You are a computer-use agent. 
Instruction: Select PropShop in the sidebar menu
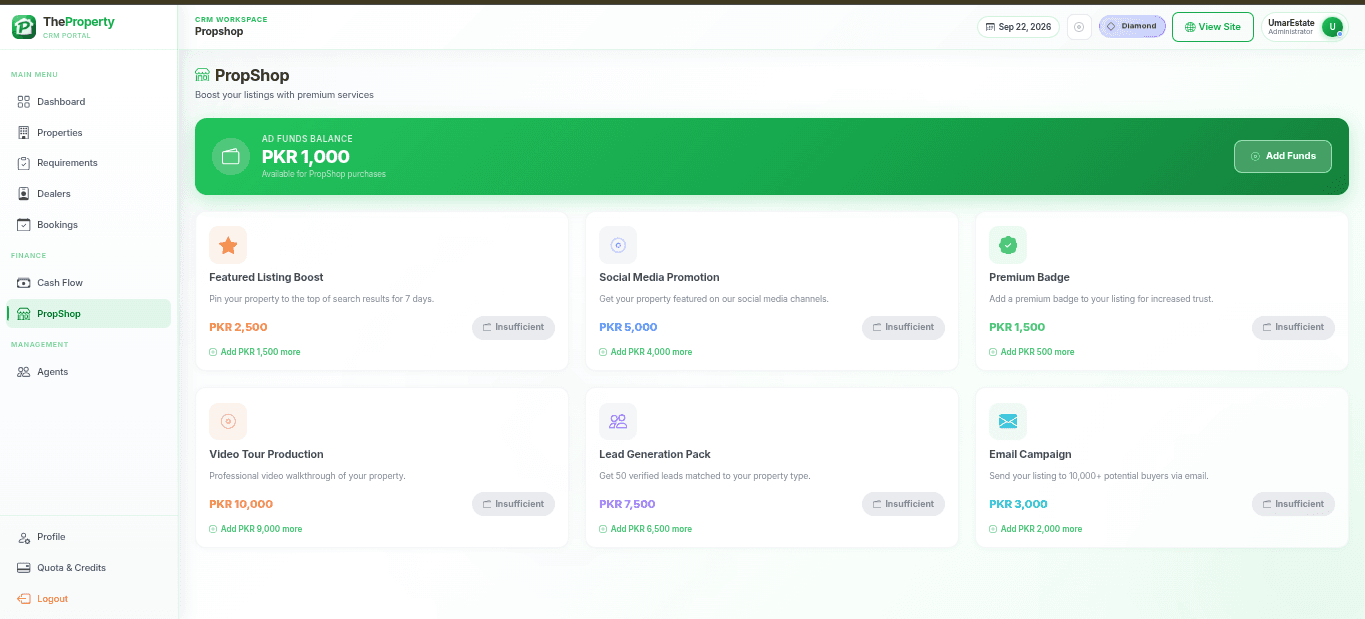89,314
